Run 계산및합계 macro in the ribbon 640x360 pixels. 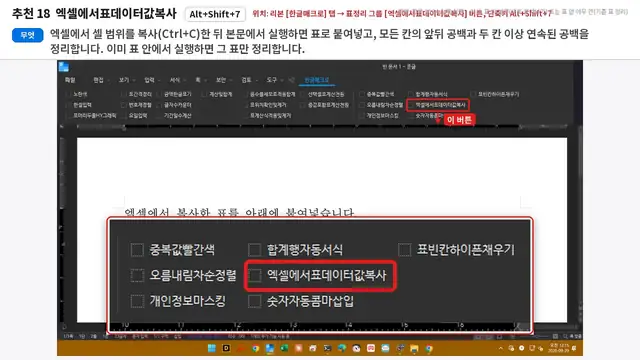coord(217,94)
